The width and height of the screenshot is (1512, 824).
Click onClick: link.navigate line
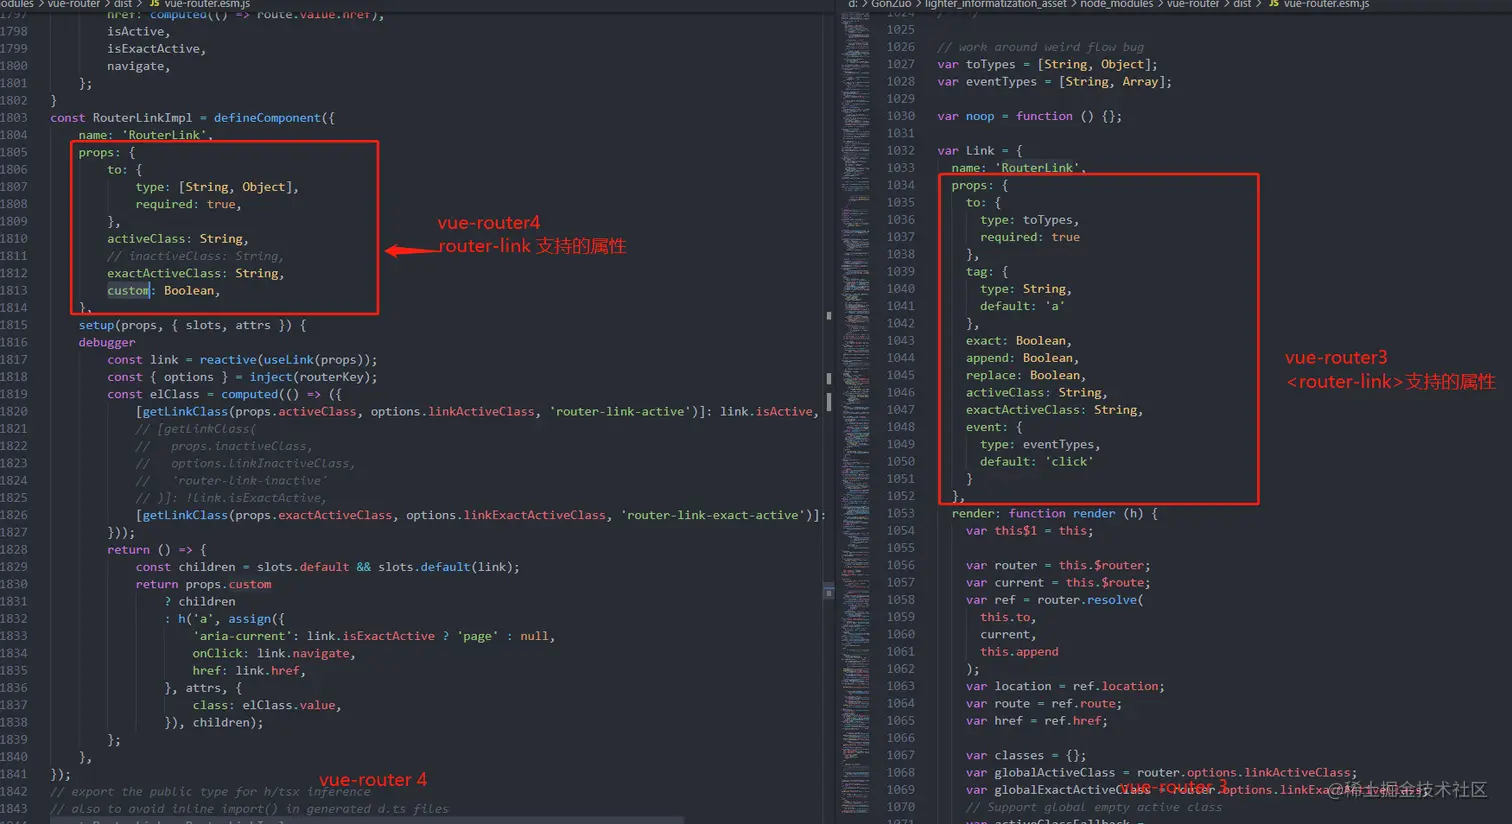point(274,653)
